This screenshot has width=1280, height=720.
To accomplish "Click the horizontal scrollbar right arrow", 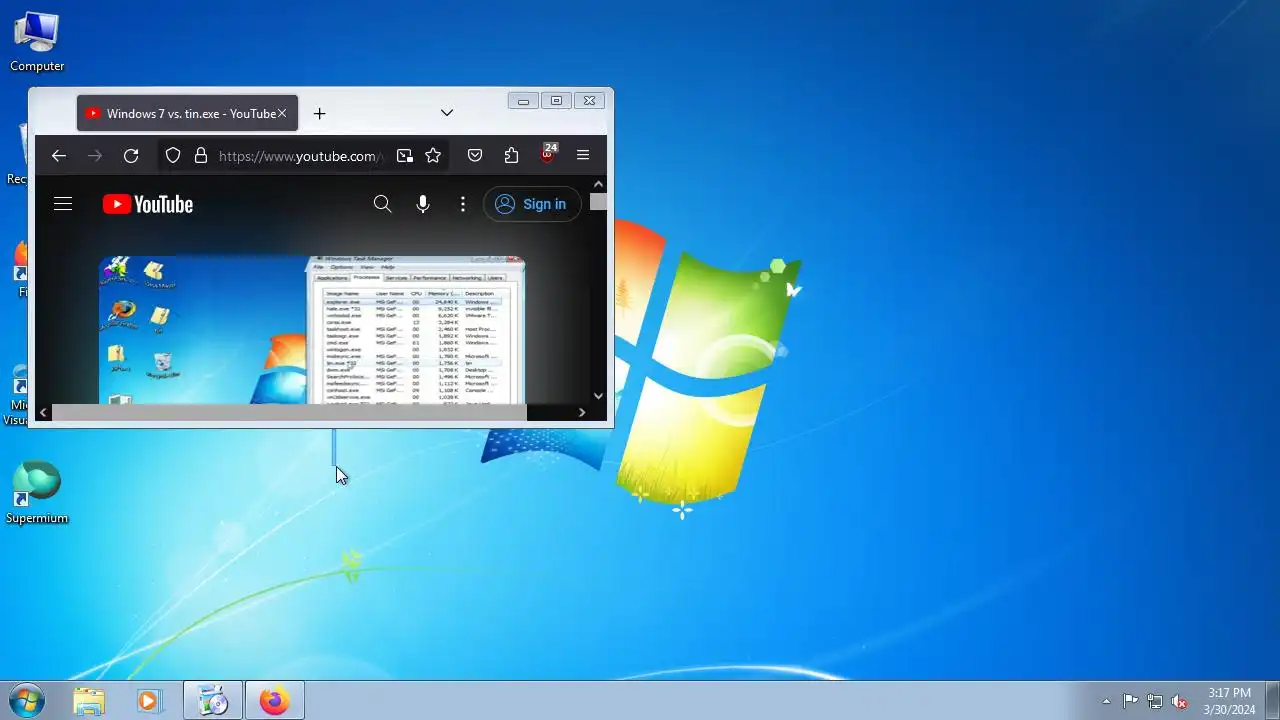I will click(x=582, y=412).
